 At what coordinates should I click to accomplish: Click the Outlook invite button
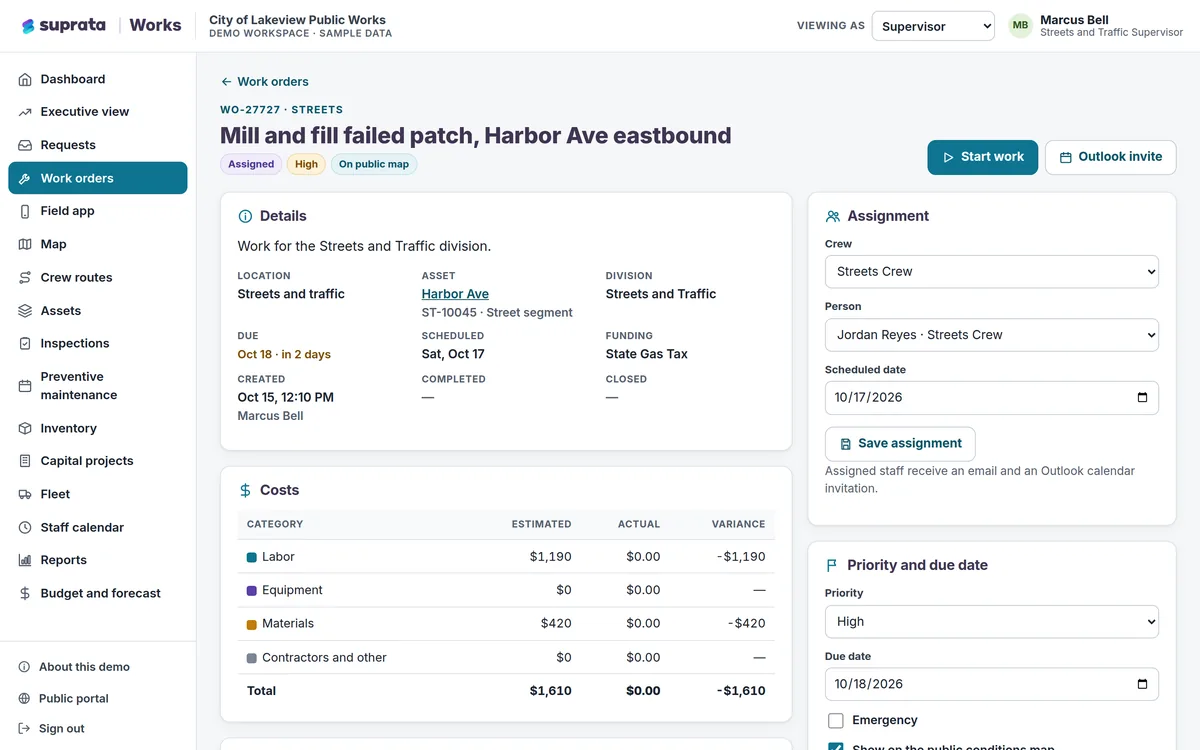[x=1110, y=157]
